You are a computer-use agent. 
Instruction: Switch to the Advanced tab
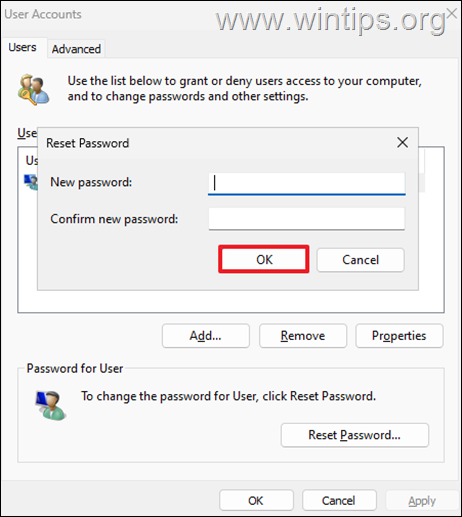click(76, 49)
